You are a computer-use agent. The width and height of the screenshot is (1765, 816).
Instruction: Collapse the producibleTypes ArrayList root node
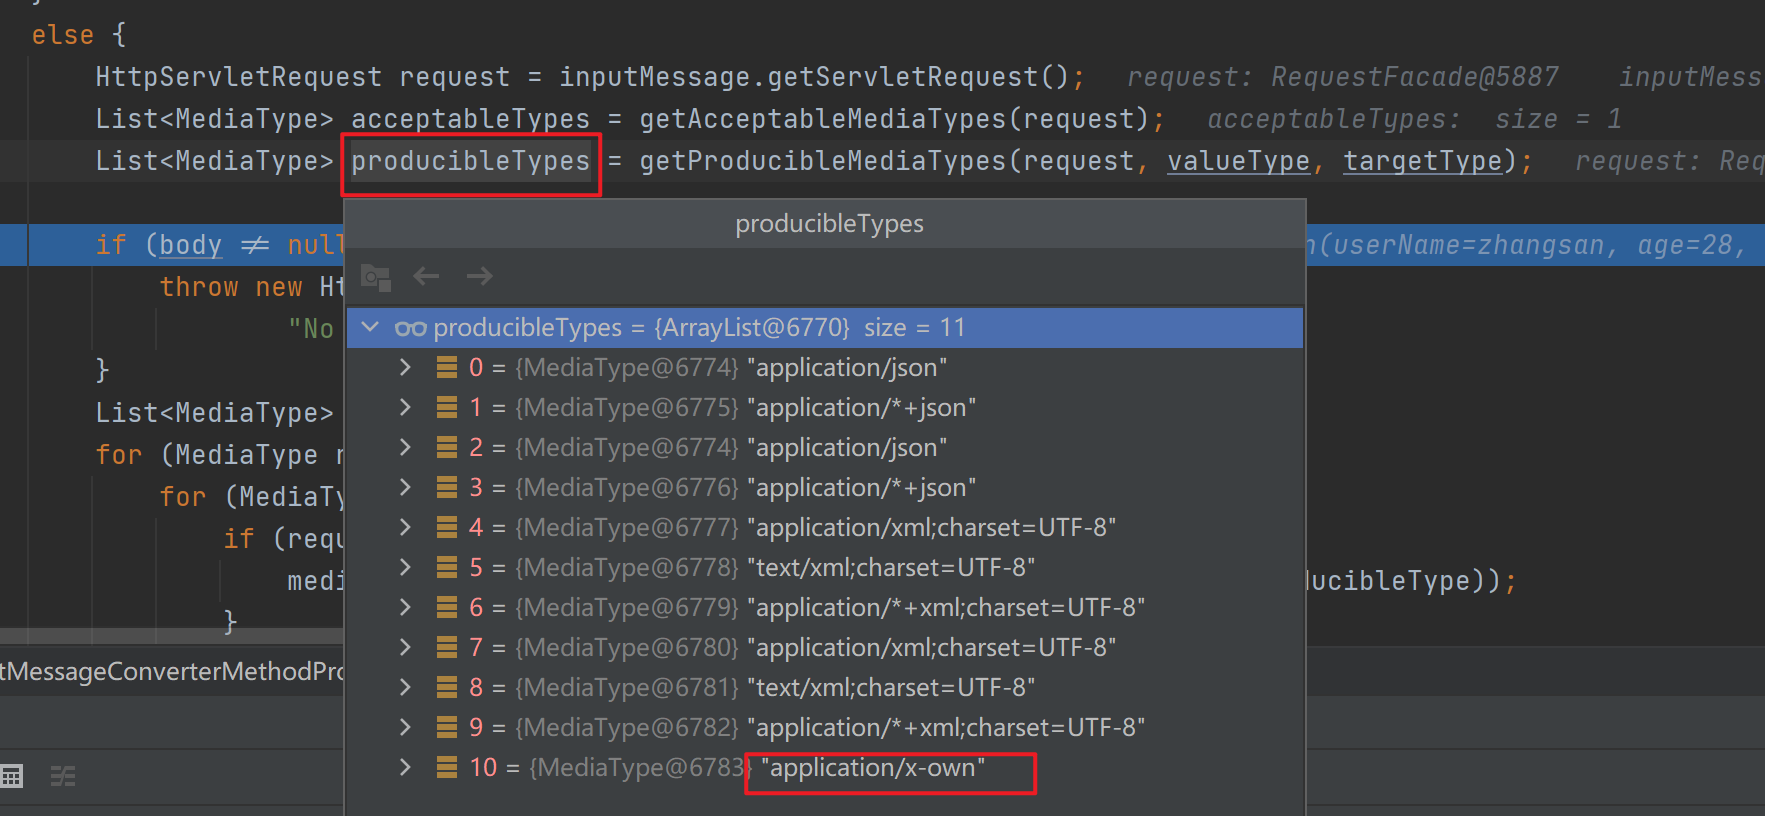pyautogui.click(x=371, y=327)
